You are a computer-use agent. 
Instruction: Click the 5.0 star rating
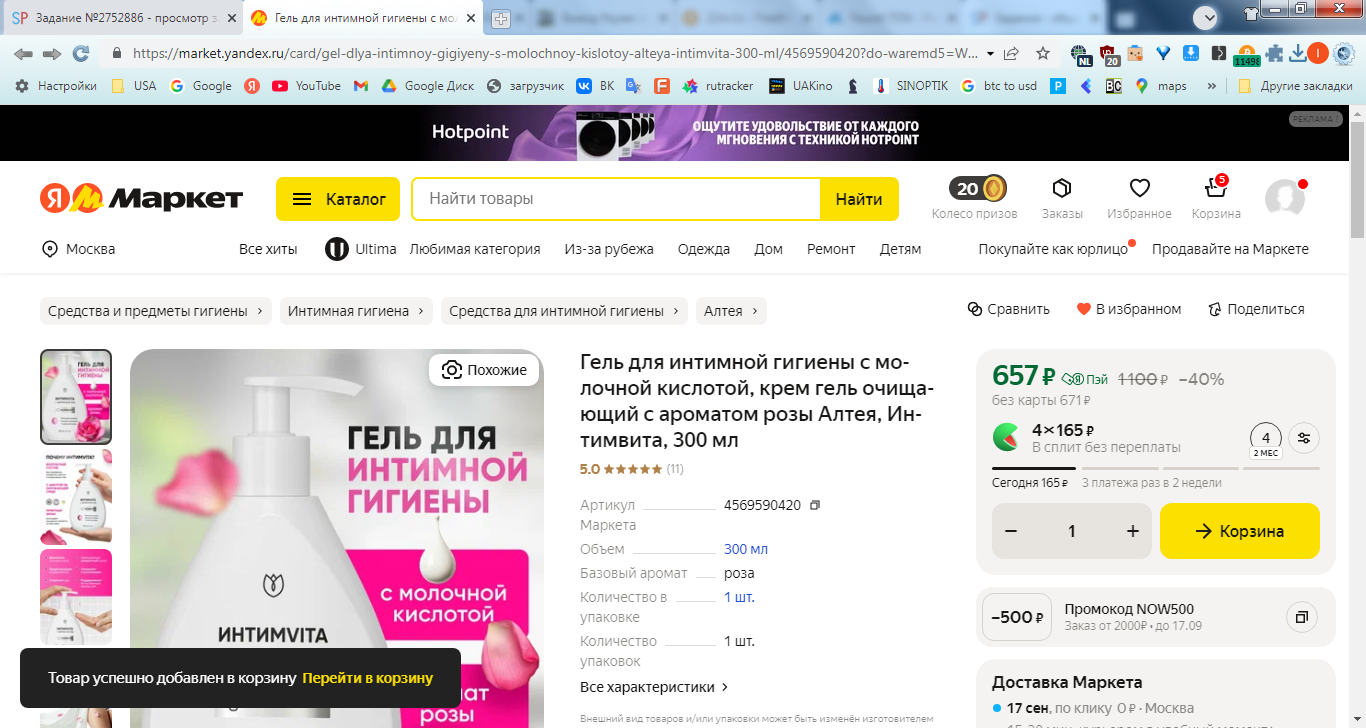point(621,468)
